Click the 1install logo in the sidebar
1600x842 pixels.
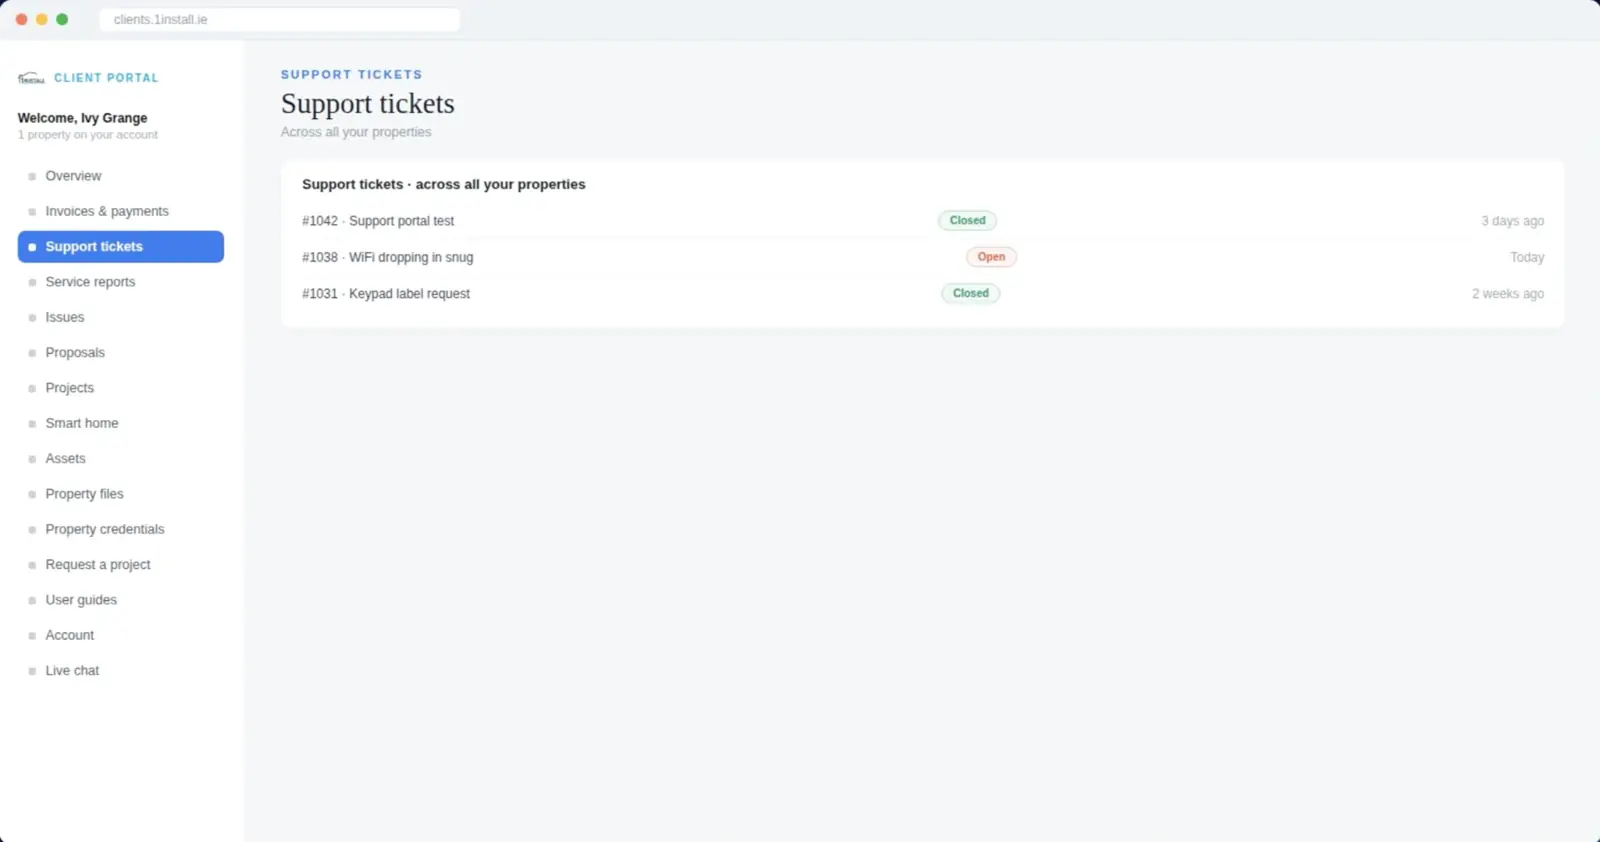(31, 78)
